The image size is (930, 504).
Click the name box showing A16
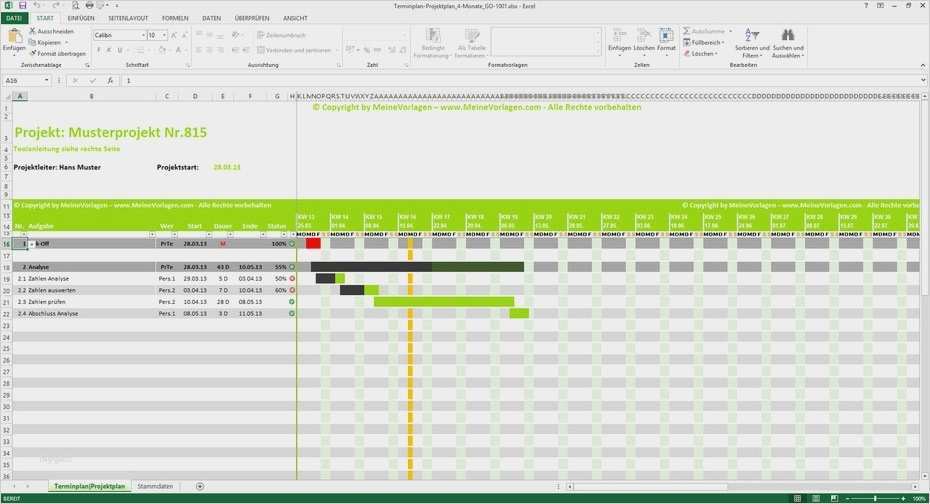[x=23, y=80]
